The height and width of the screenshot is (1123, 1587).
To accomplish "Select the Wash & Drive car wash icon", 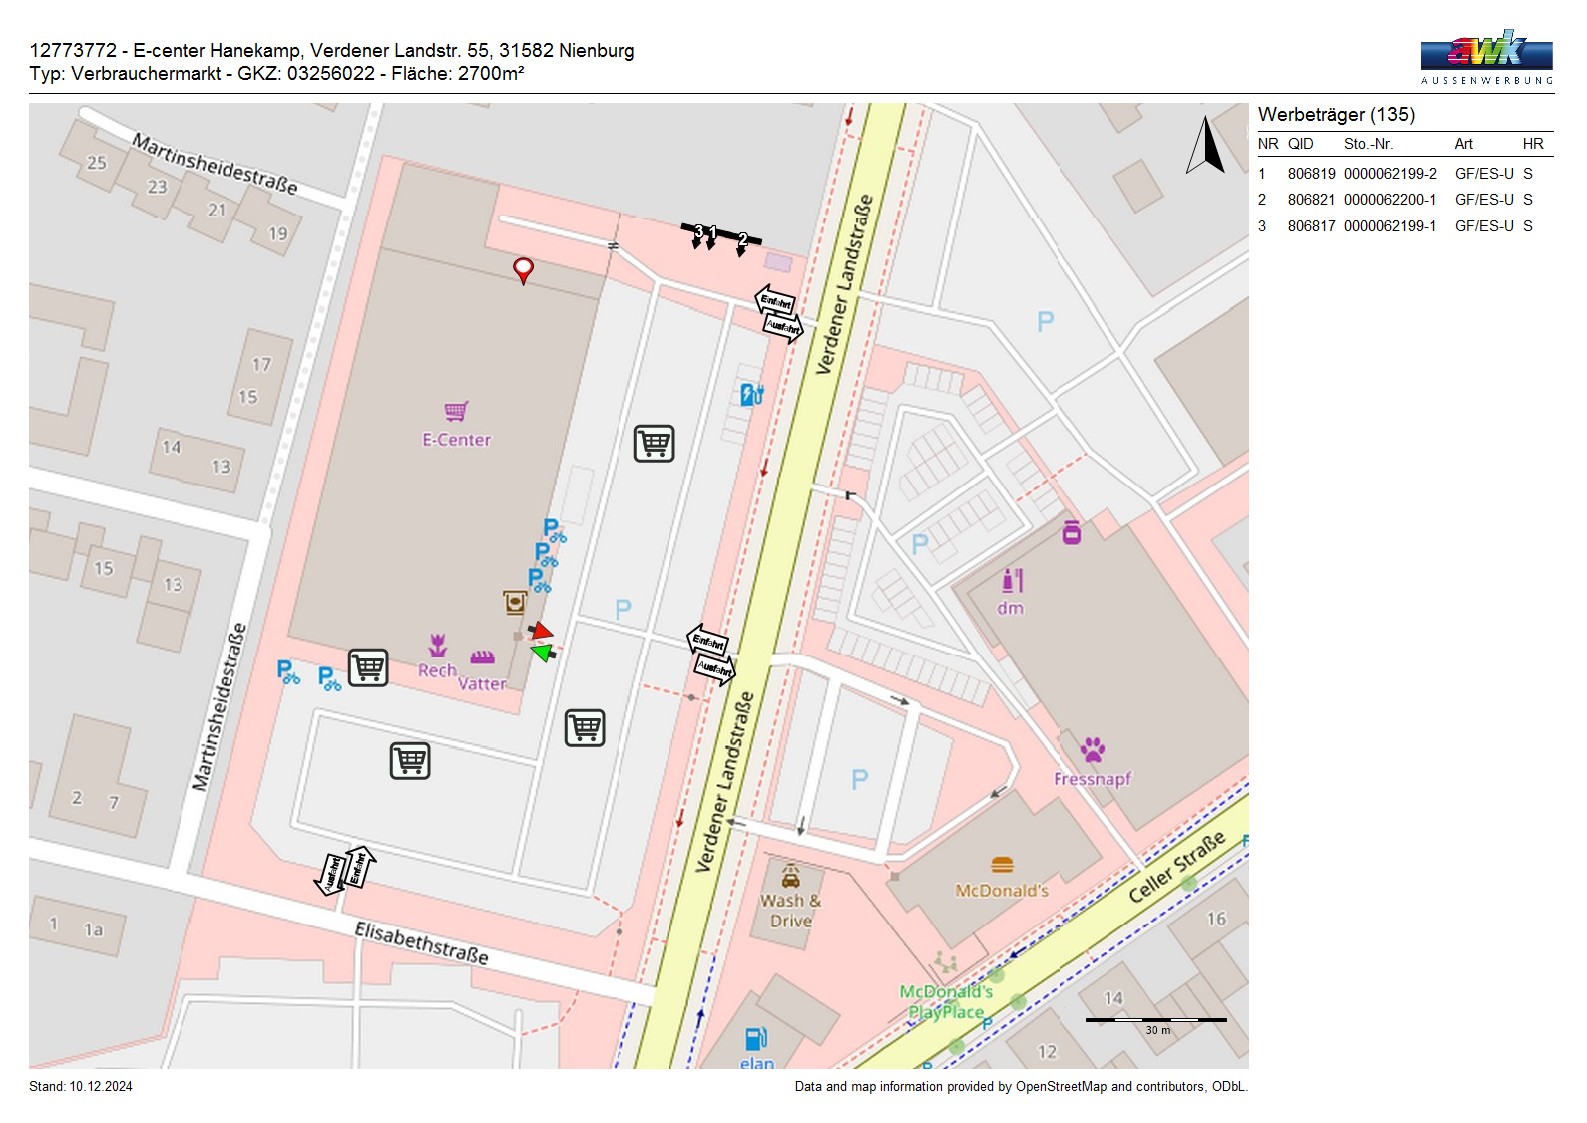I will (x=790, y=877).
